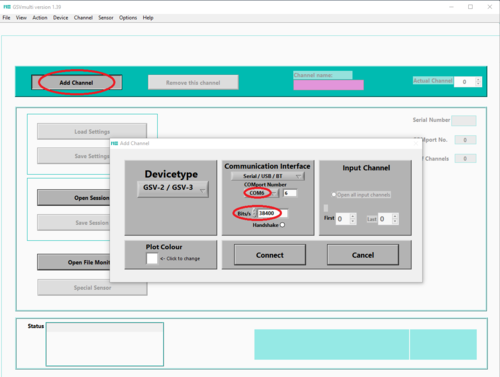Toggle the Handshake radio button
This screenshot has width=500, height=377.
click(x=282, y=225)
